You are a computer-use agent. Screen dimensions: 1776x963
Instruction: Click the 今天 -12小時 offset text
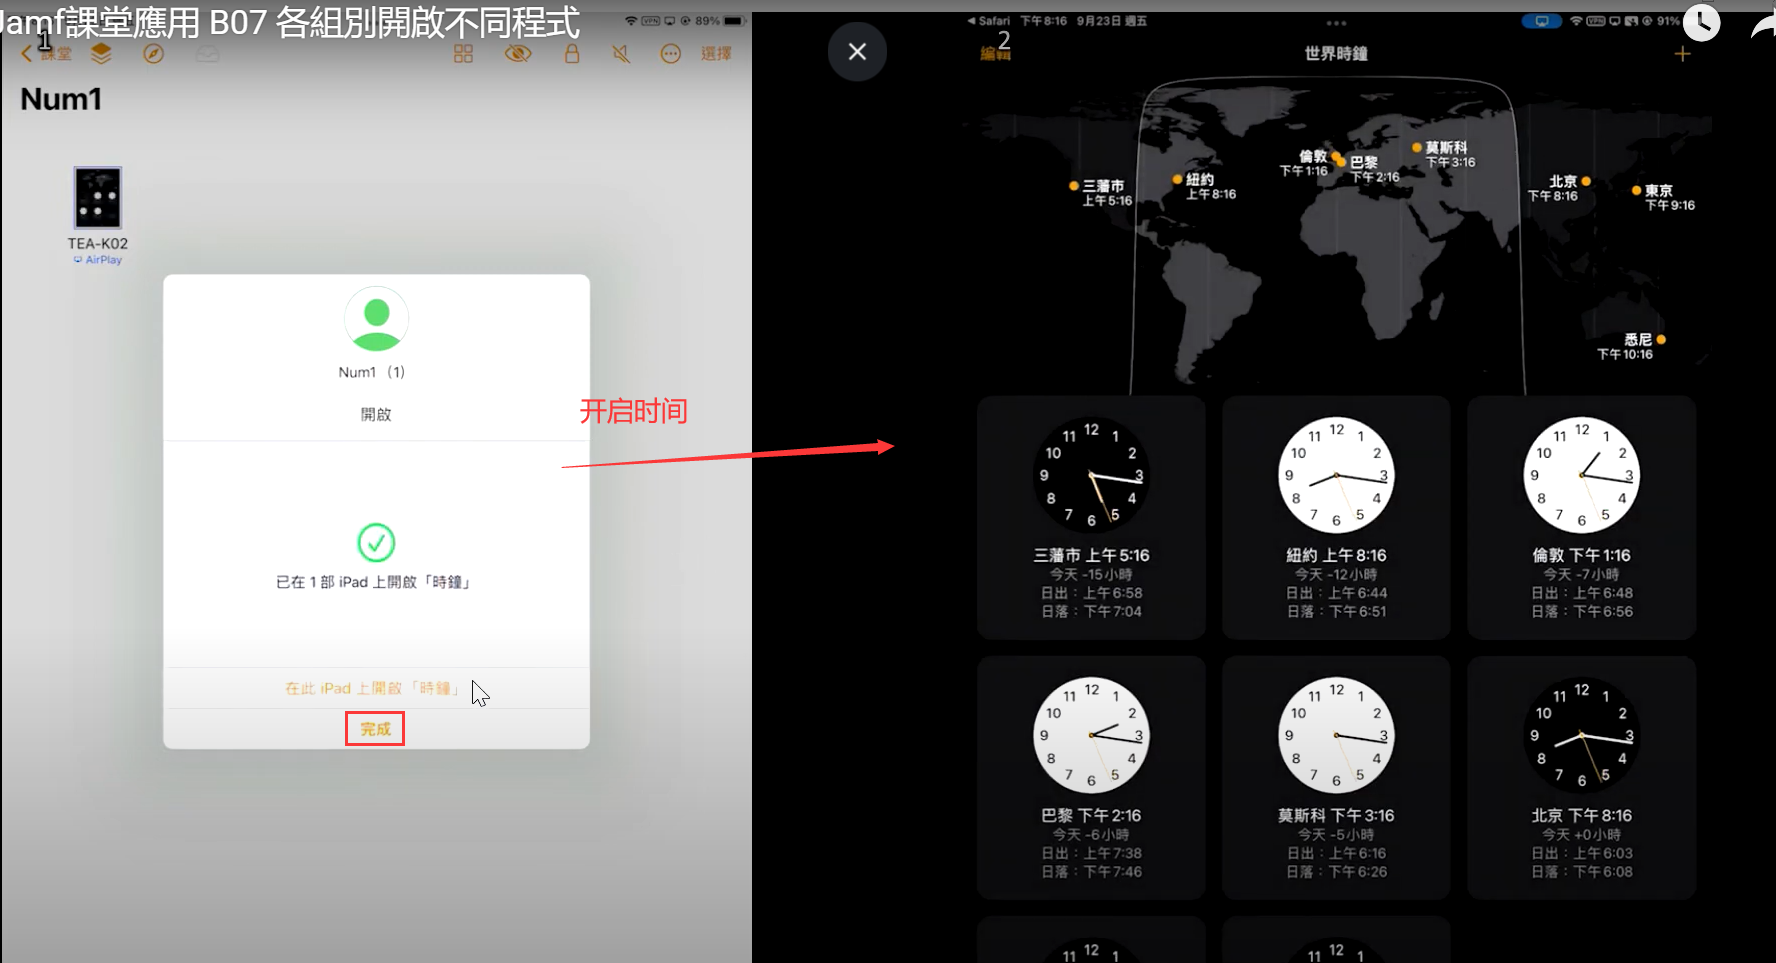[1336, 574]
